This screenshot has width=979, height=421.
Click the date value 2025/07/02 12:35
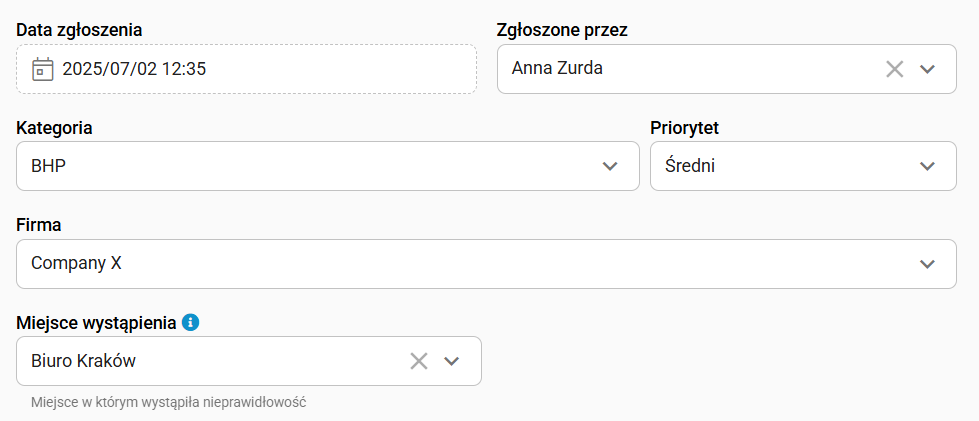[x=134, y=69]
